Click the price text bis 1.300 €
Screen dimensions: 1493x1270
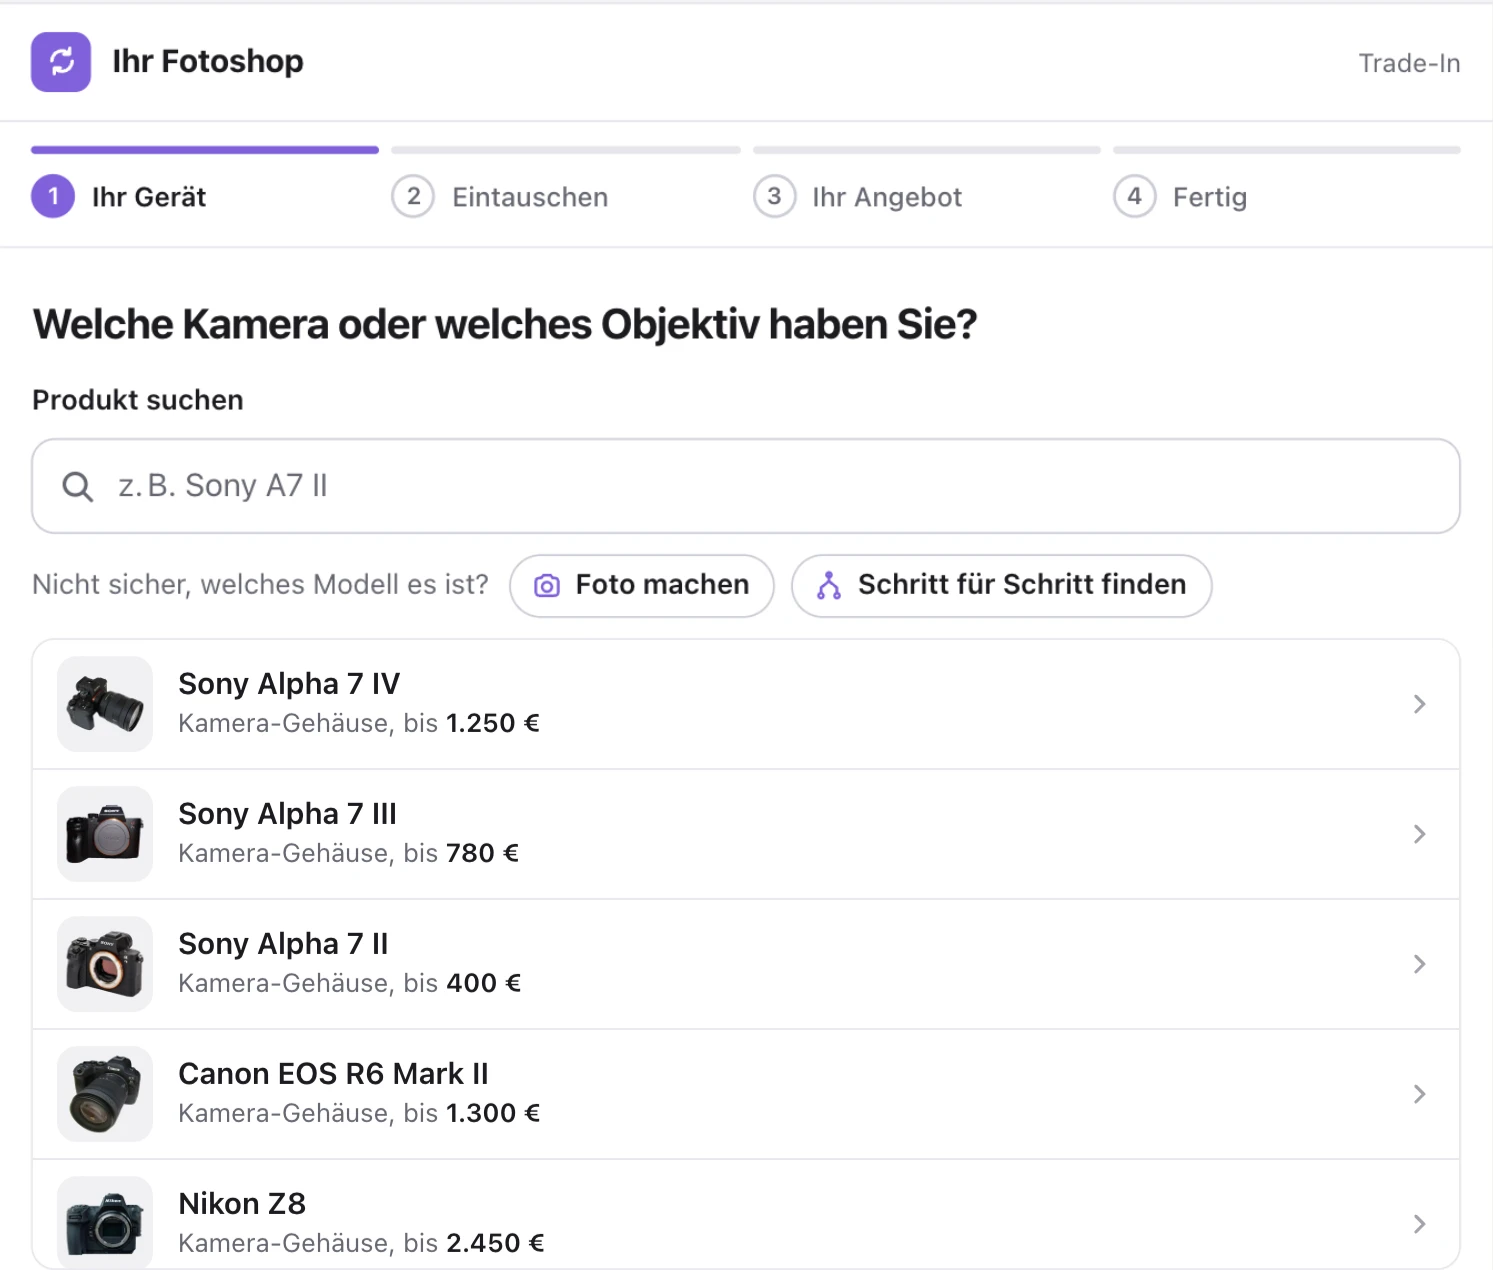coord(472,1113)
